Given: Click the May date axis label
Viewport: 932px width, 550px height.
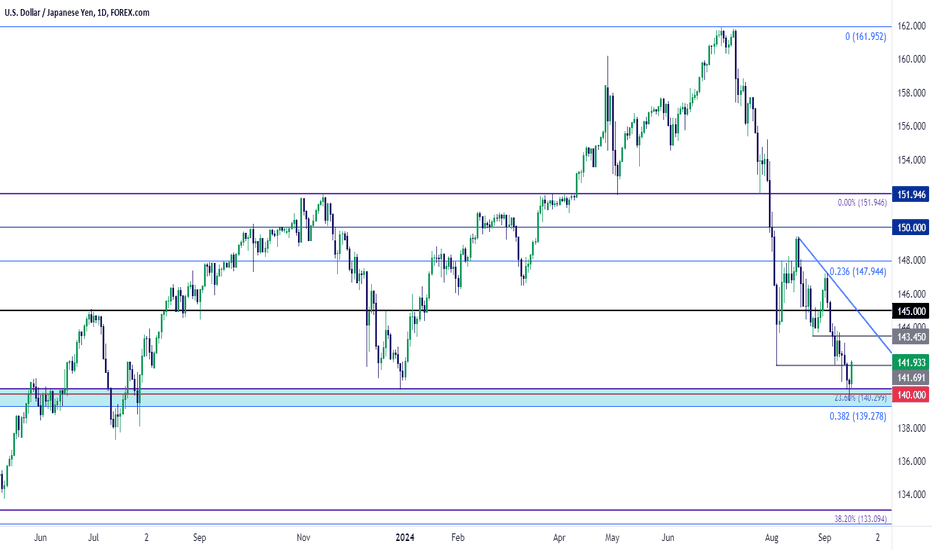Looking at the screenshot, I should 612,538.
